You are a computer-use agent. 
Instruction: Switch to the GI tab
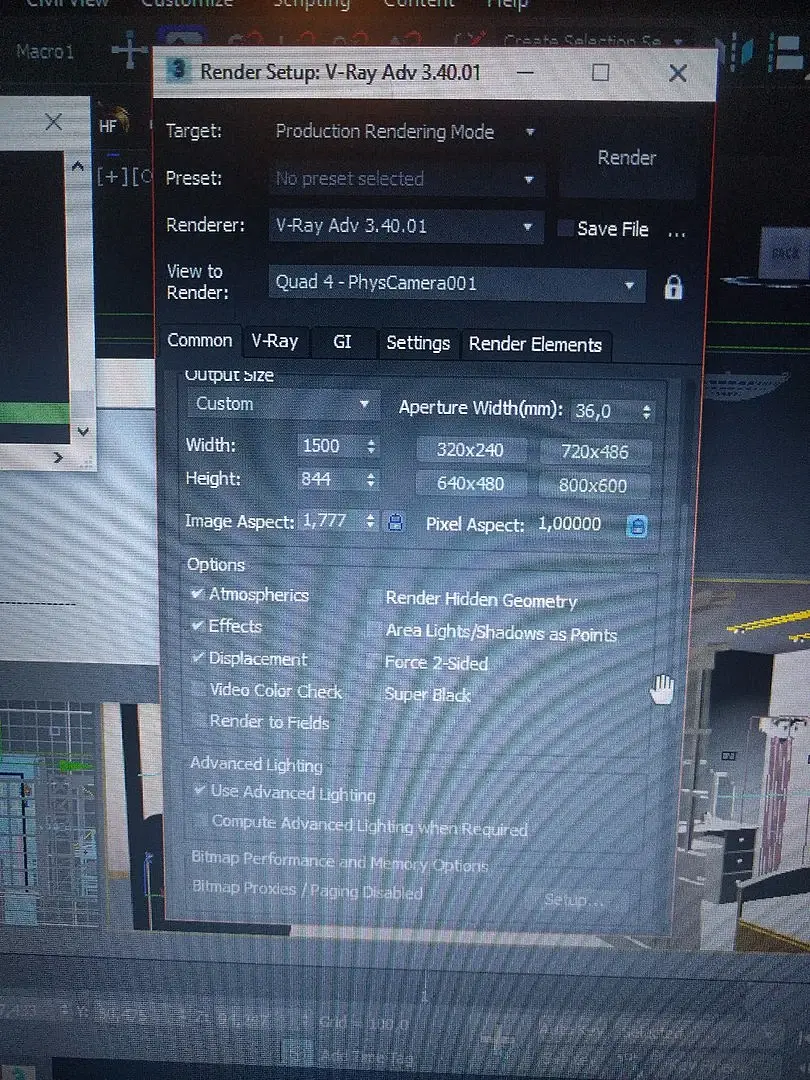(x=342, y=342)
